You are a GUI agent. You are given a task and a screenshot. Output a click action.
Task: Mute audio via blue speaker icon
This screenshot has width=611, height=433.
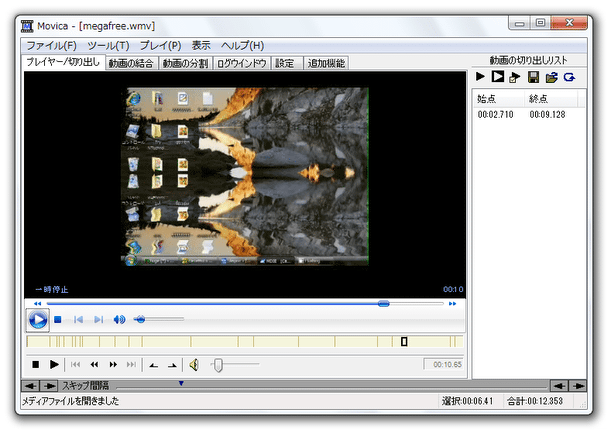[x=119, y=320]
